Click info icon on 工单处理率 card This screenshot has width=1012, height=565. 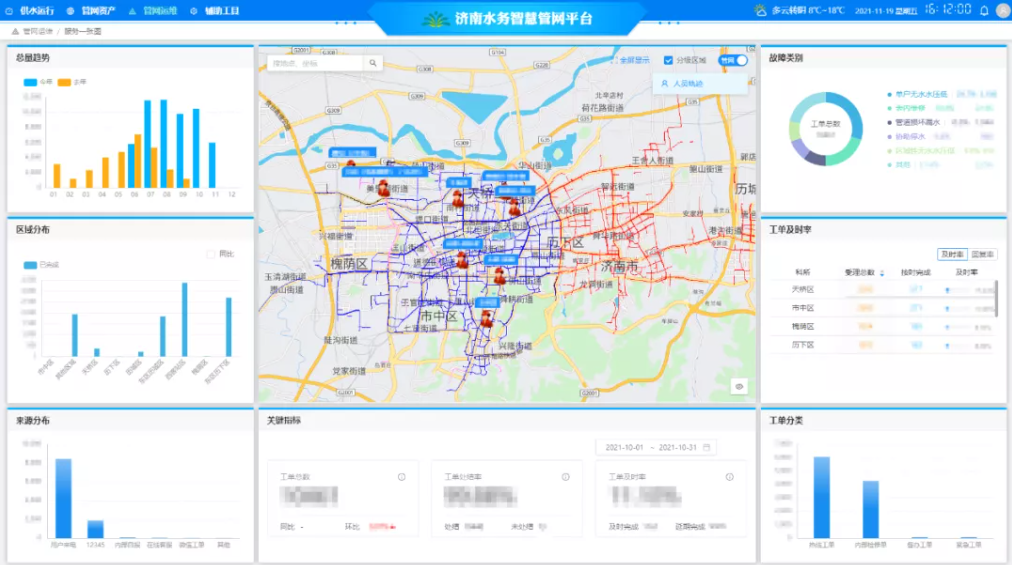(565, 477)
